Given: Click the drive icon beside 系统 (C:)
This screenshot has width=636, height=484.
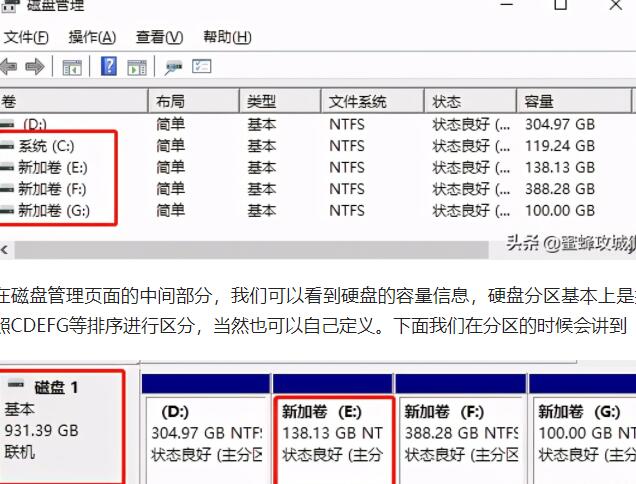Looking at the screenshot, I should [7, 146].
